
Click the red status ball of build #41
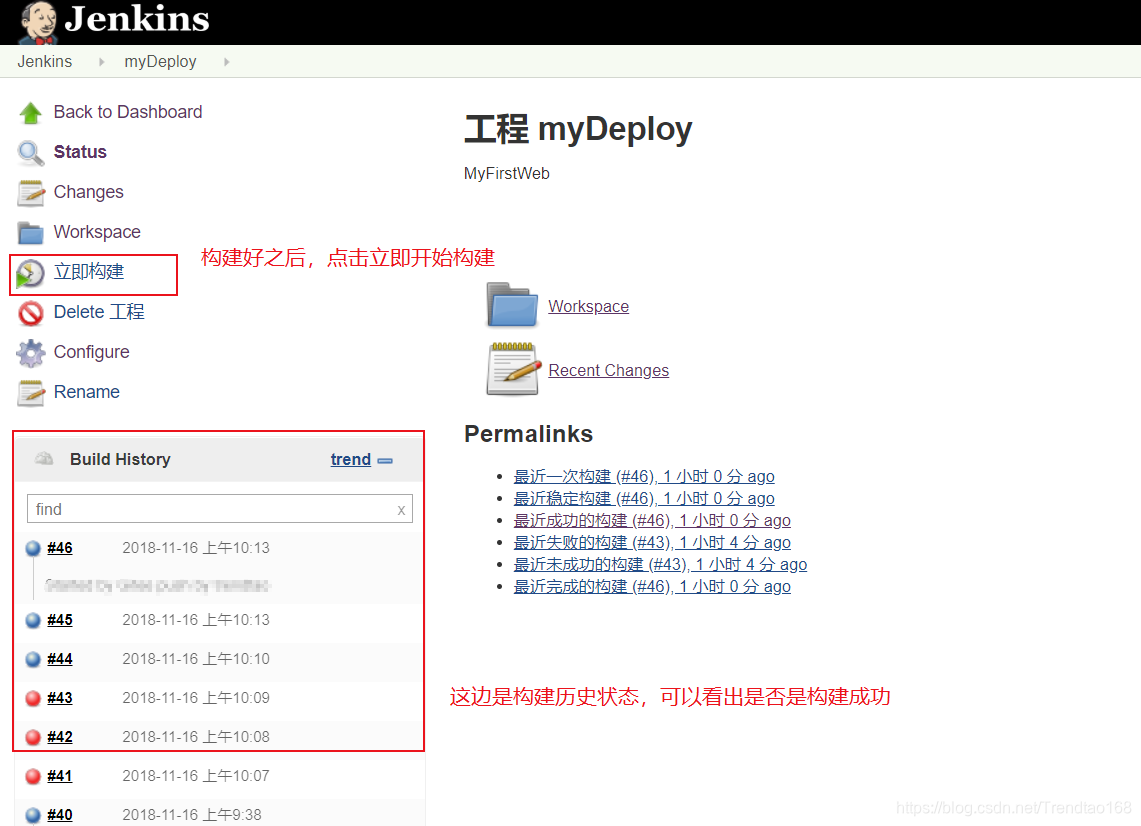pos(33,777)
